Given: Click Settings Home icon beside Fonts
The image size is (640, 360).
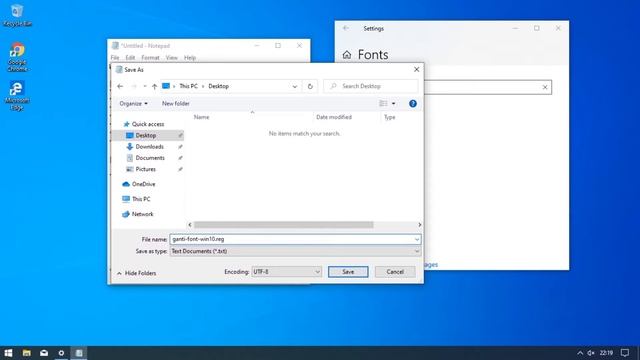Looking at the screenshot, I should 347,55.
